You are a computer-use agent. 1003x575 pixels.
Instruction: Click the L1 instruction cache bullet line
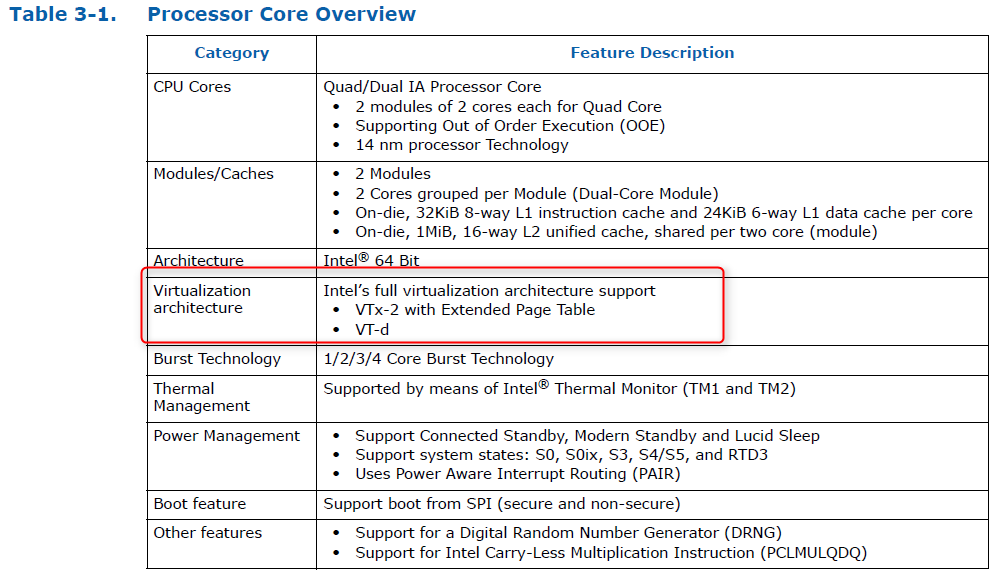click(663, 213)
